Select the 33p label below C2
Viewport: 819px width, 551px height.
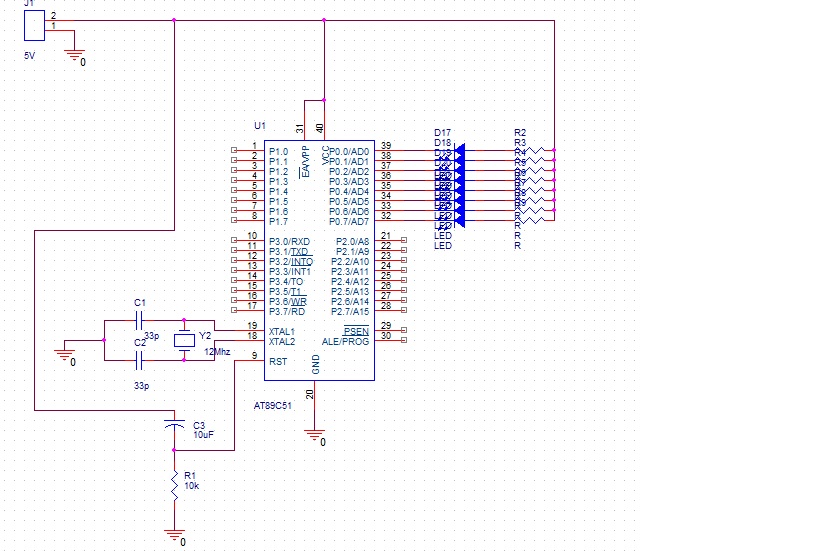(142, 386)
